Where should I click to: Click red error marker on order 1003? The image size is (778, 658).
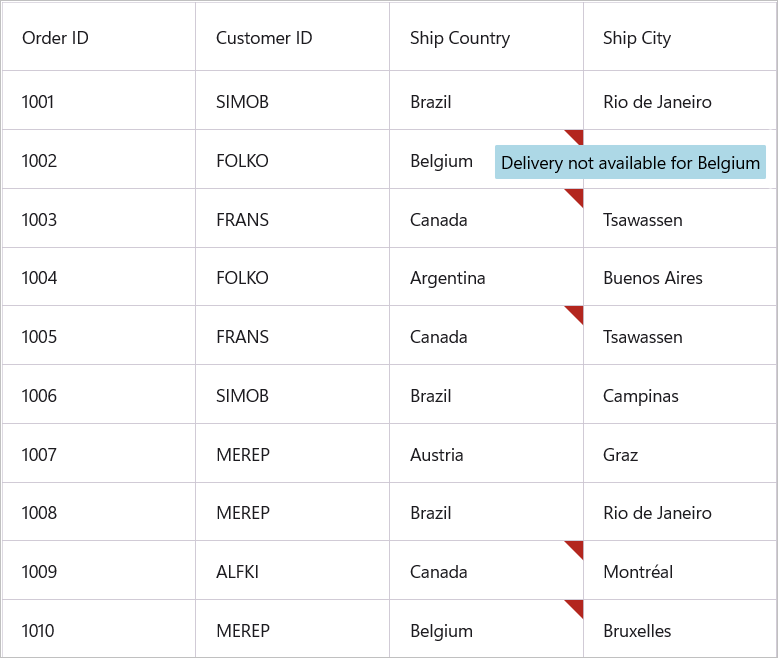pos(576,194)
